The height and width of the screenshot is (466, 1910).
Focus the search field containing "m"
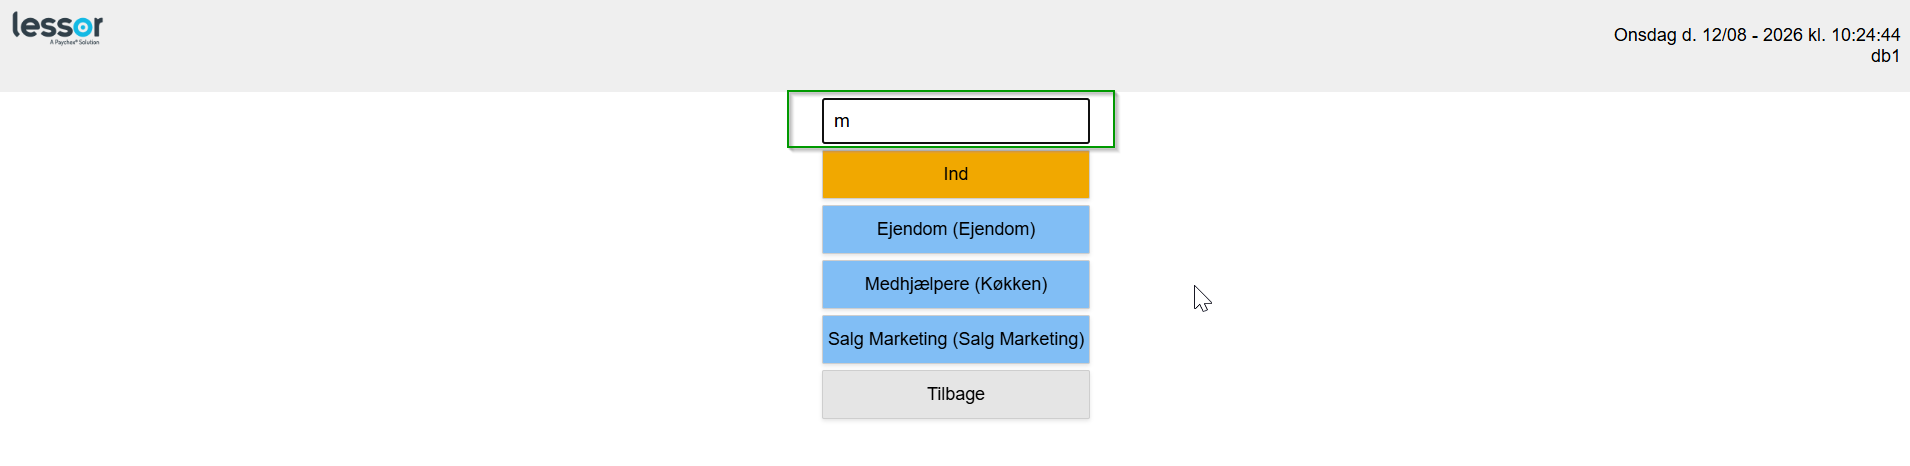point(955,121)
